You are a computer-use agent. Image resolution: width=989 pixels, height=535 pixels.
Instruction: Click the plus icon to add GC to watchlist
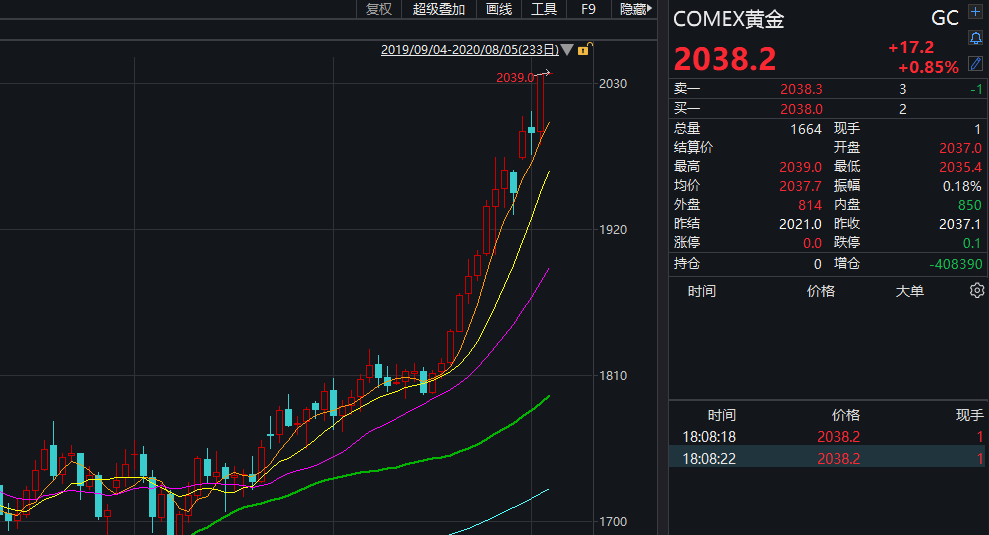975,12
